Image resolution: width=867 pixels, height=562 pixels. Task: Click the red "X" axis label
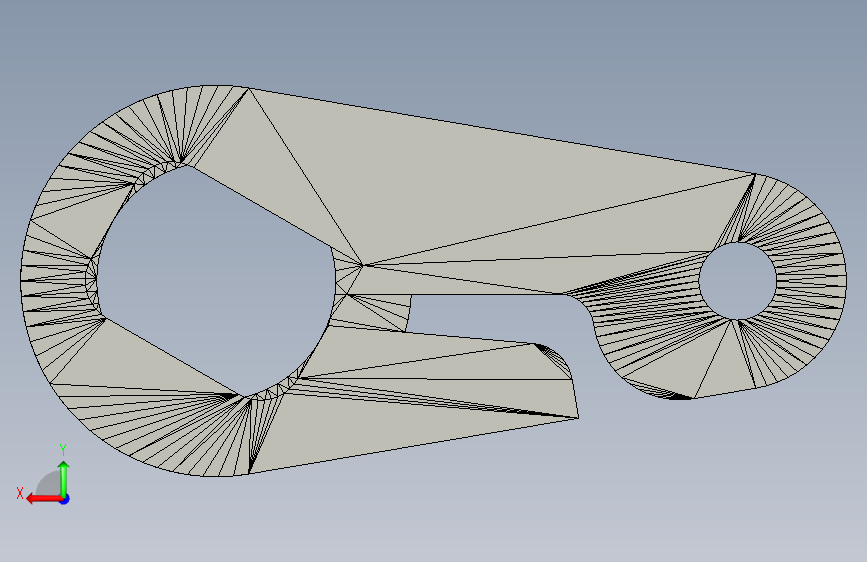20,493
